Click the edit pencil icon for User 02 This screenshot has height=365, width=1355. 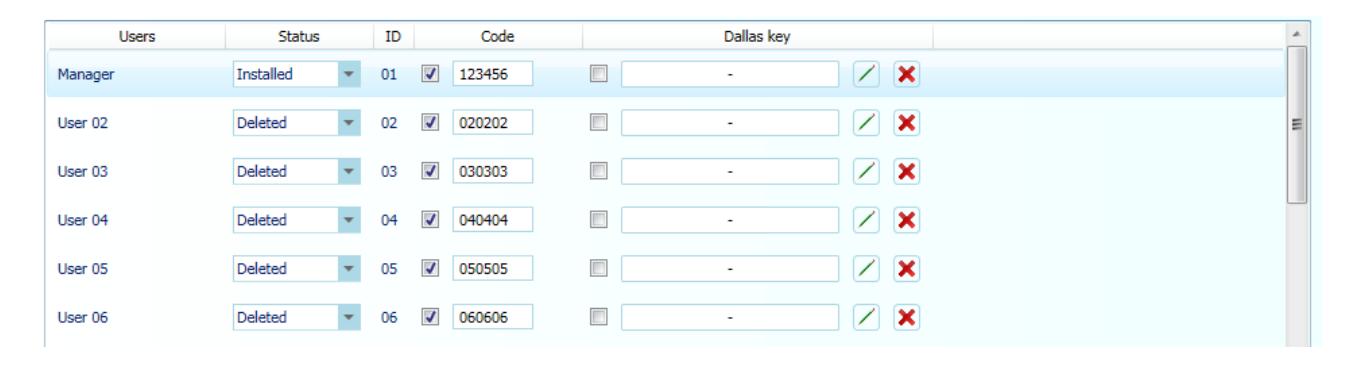pyautogui.click(x=866, y=123)
